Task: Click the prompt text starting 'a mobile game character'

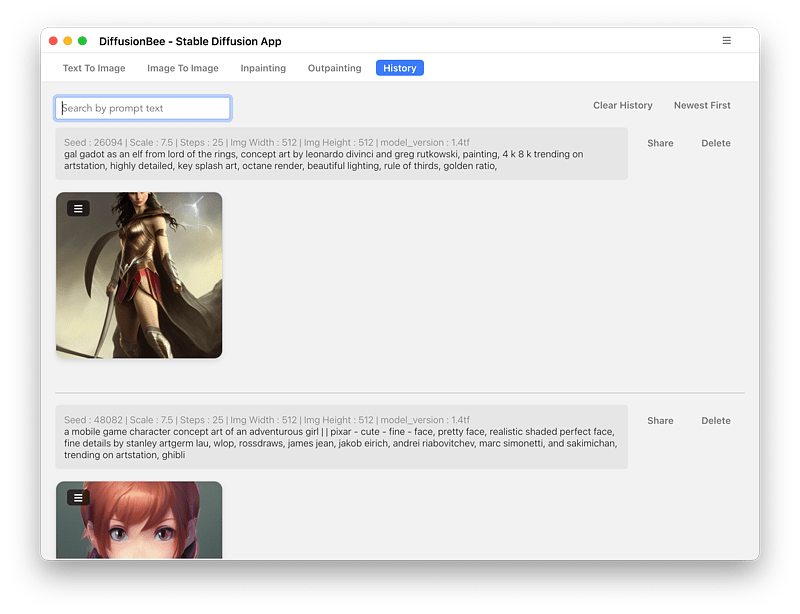Action: pos(340,443)
